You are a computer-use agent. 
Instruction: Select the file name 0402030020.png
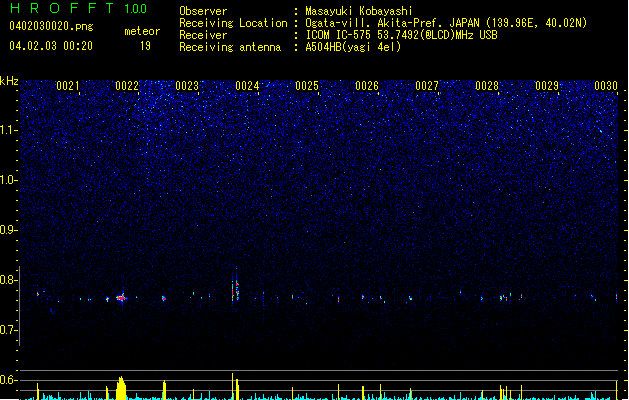tap(51, 26)
